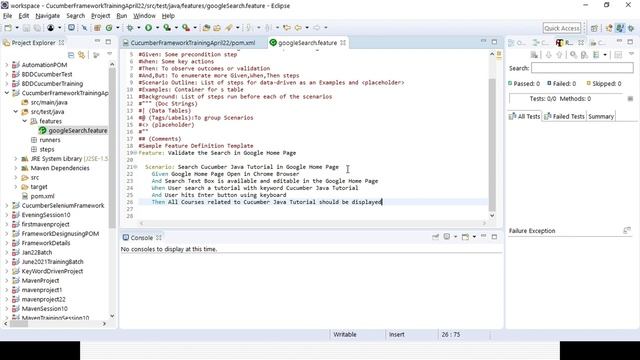
Task: Click the External Tools run icon
Action: (186, 28)
